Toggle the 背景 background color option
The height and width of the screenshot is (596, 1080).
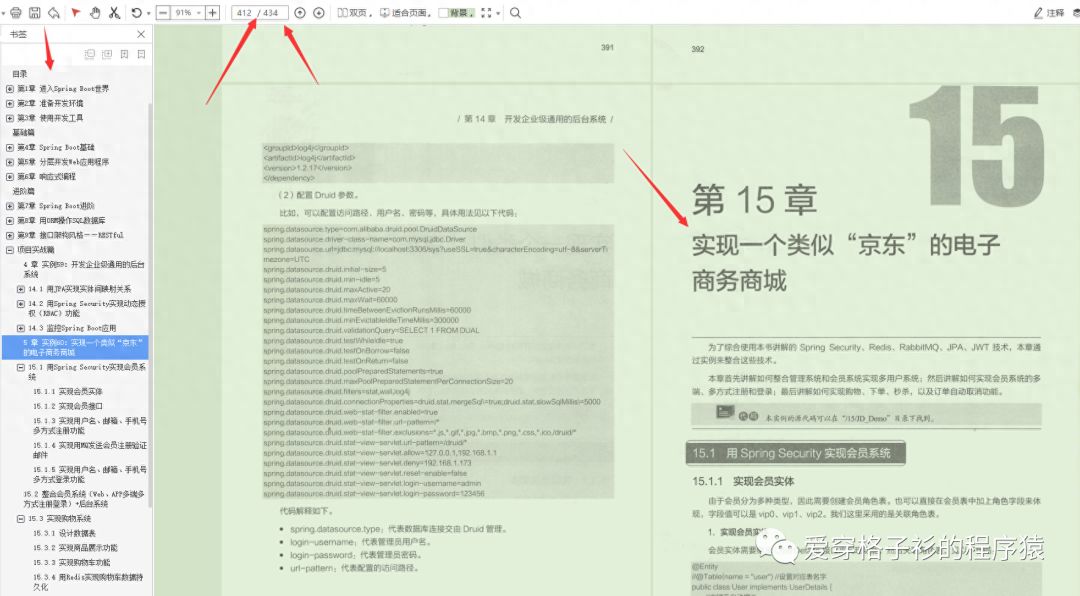click(x=457, y=12)
